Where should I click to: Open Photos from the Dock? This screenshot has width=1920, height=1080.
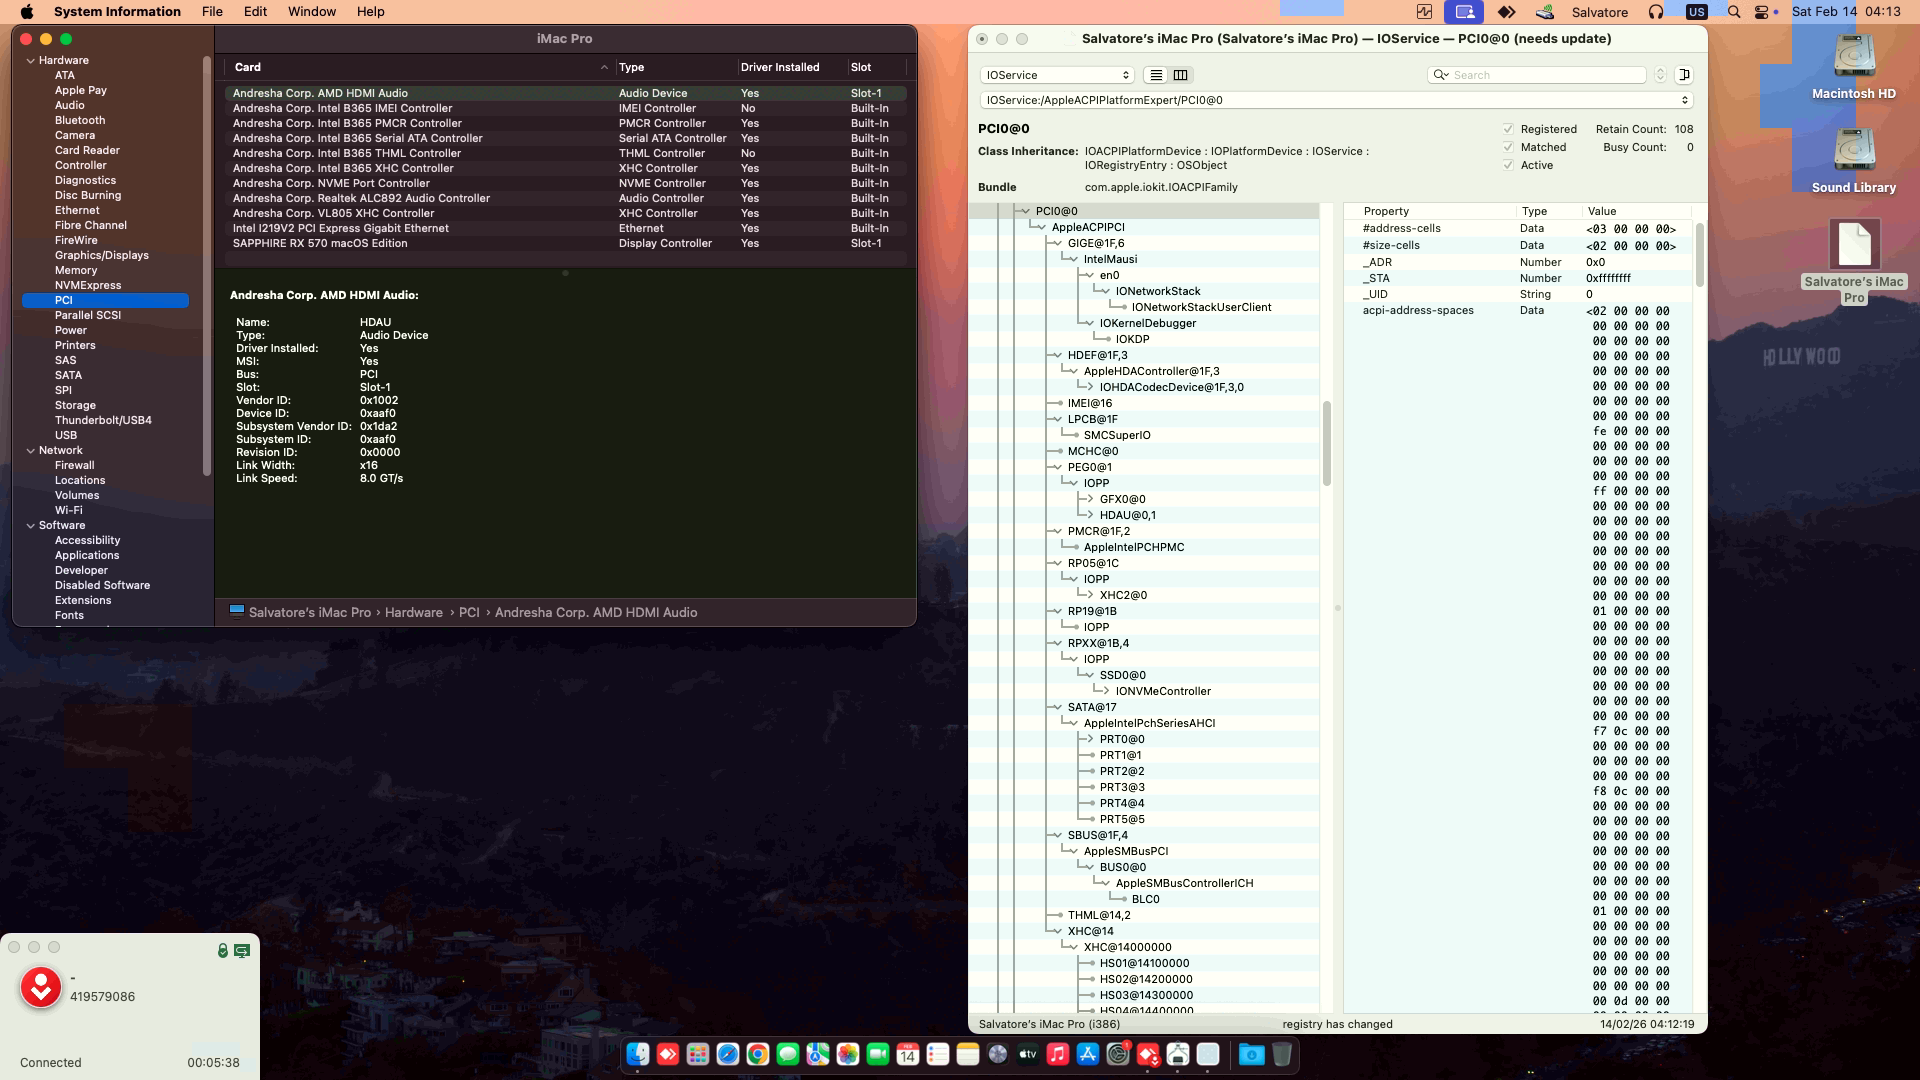click(x=848, y=1054)
